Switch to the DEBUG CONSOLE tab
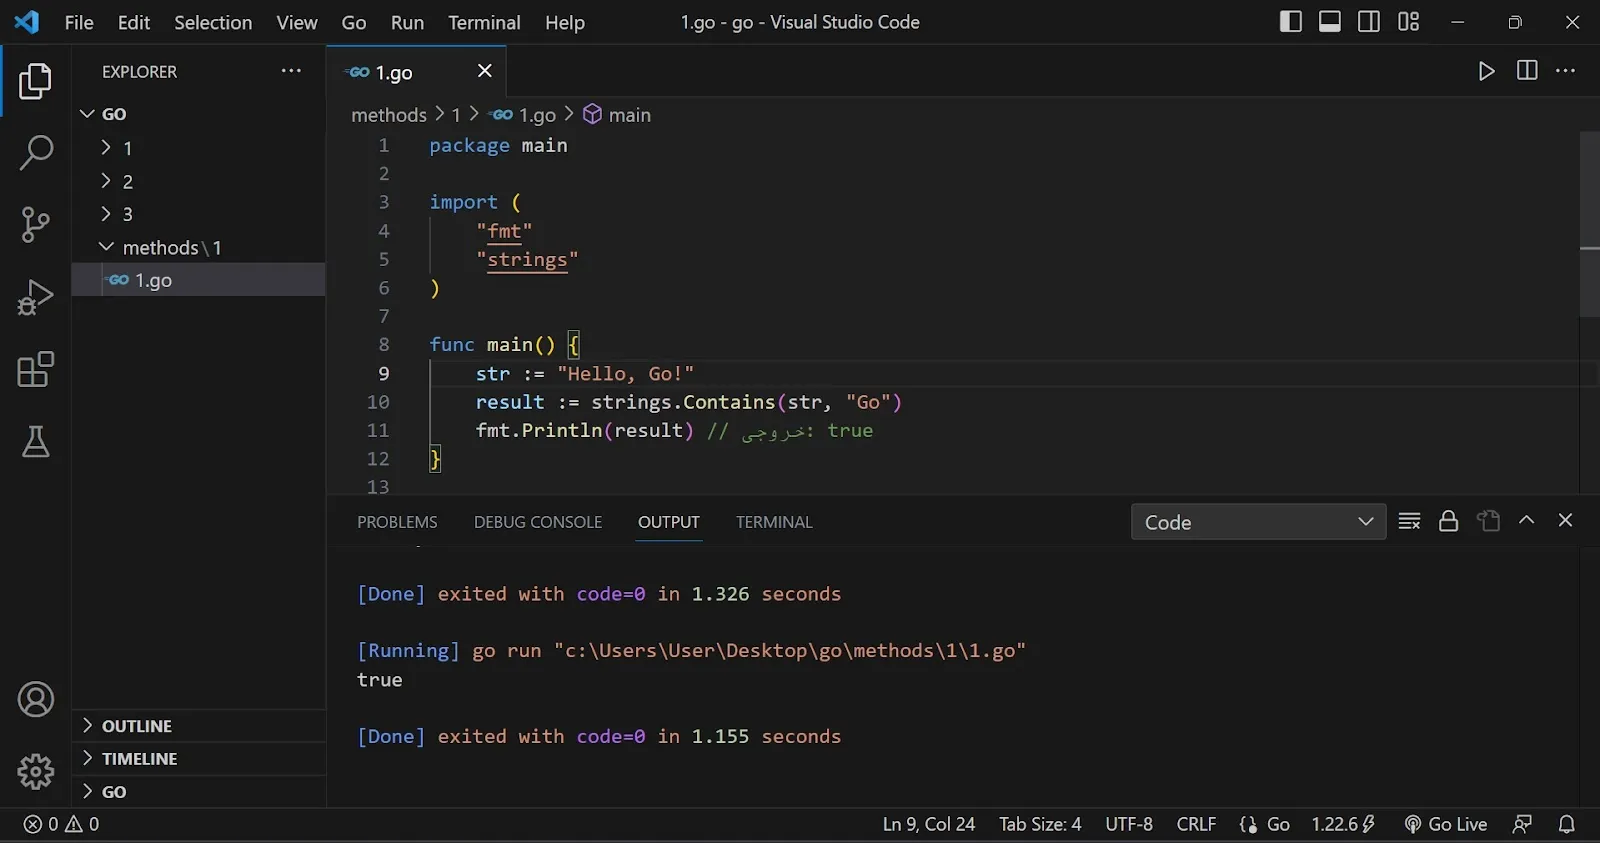The width and height of the screenshot is (1600, 843). [538, 522]
